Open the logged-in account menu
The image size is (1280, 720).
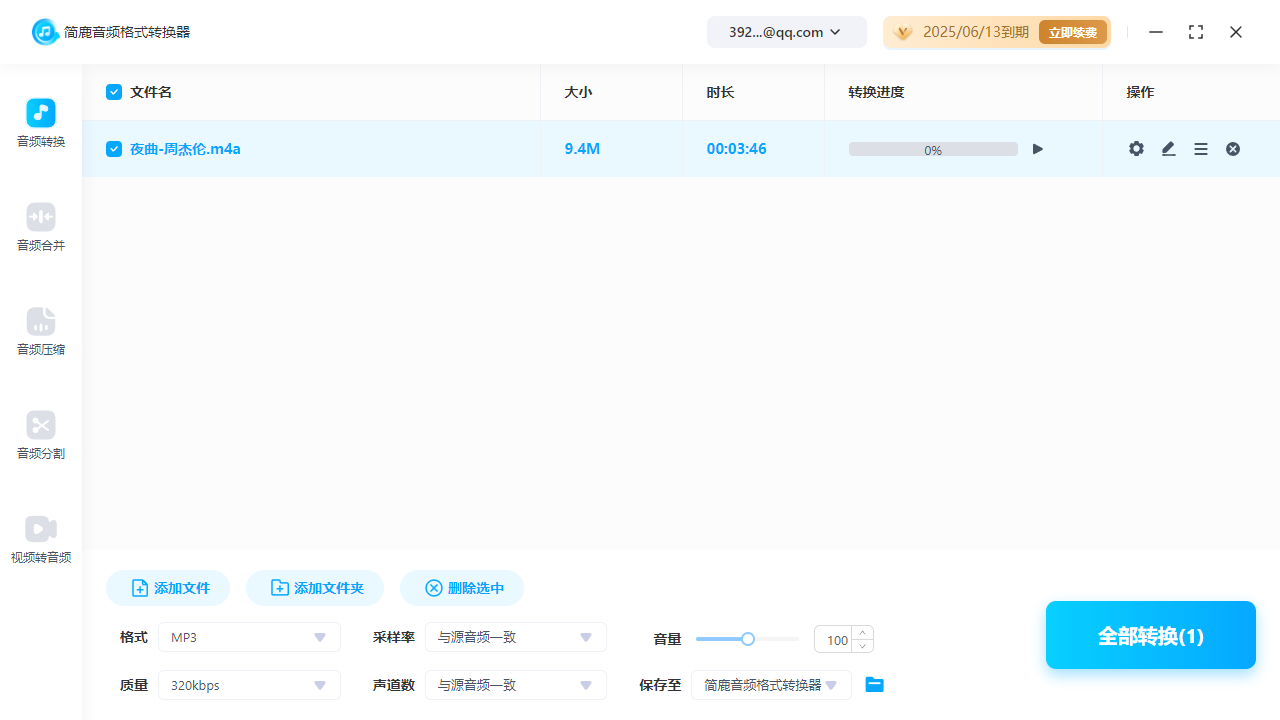click(786, 31)
